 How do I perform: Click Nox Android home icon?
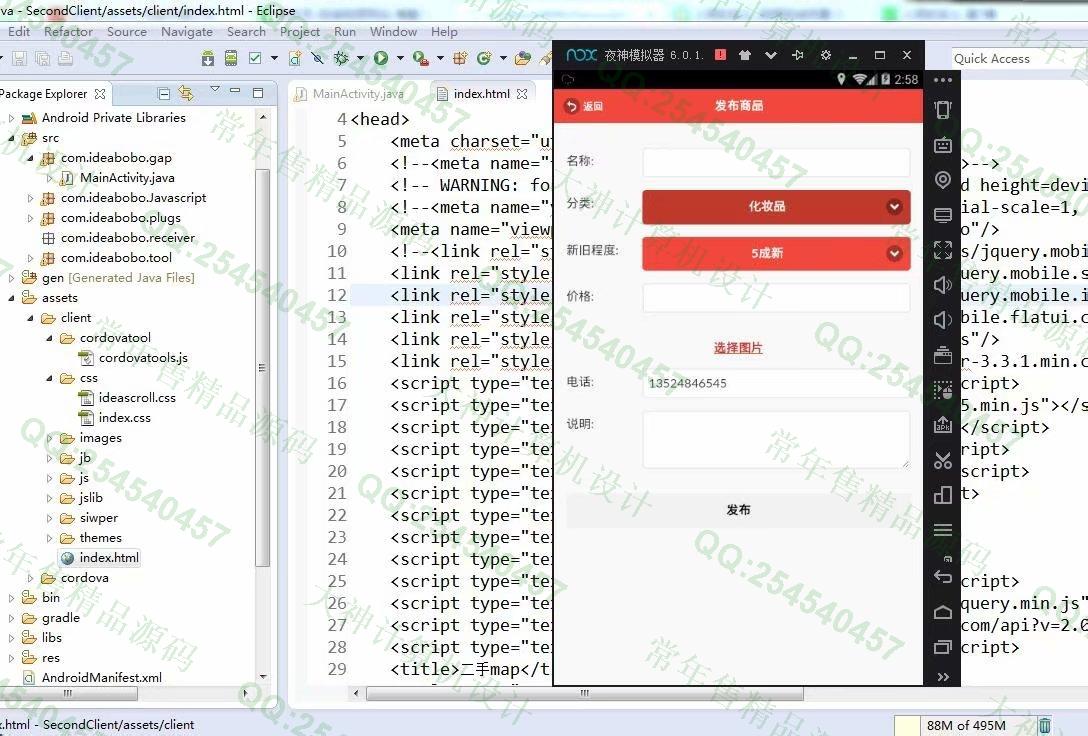tap(942, 612)
